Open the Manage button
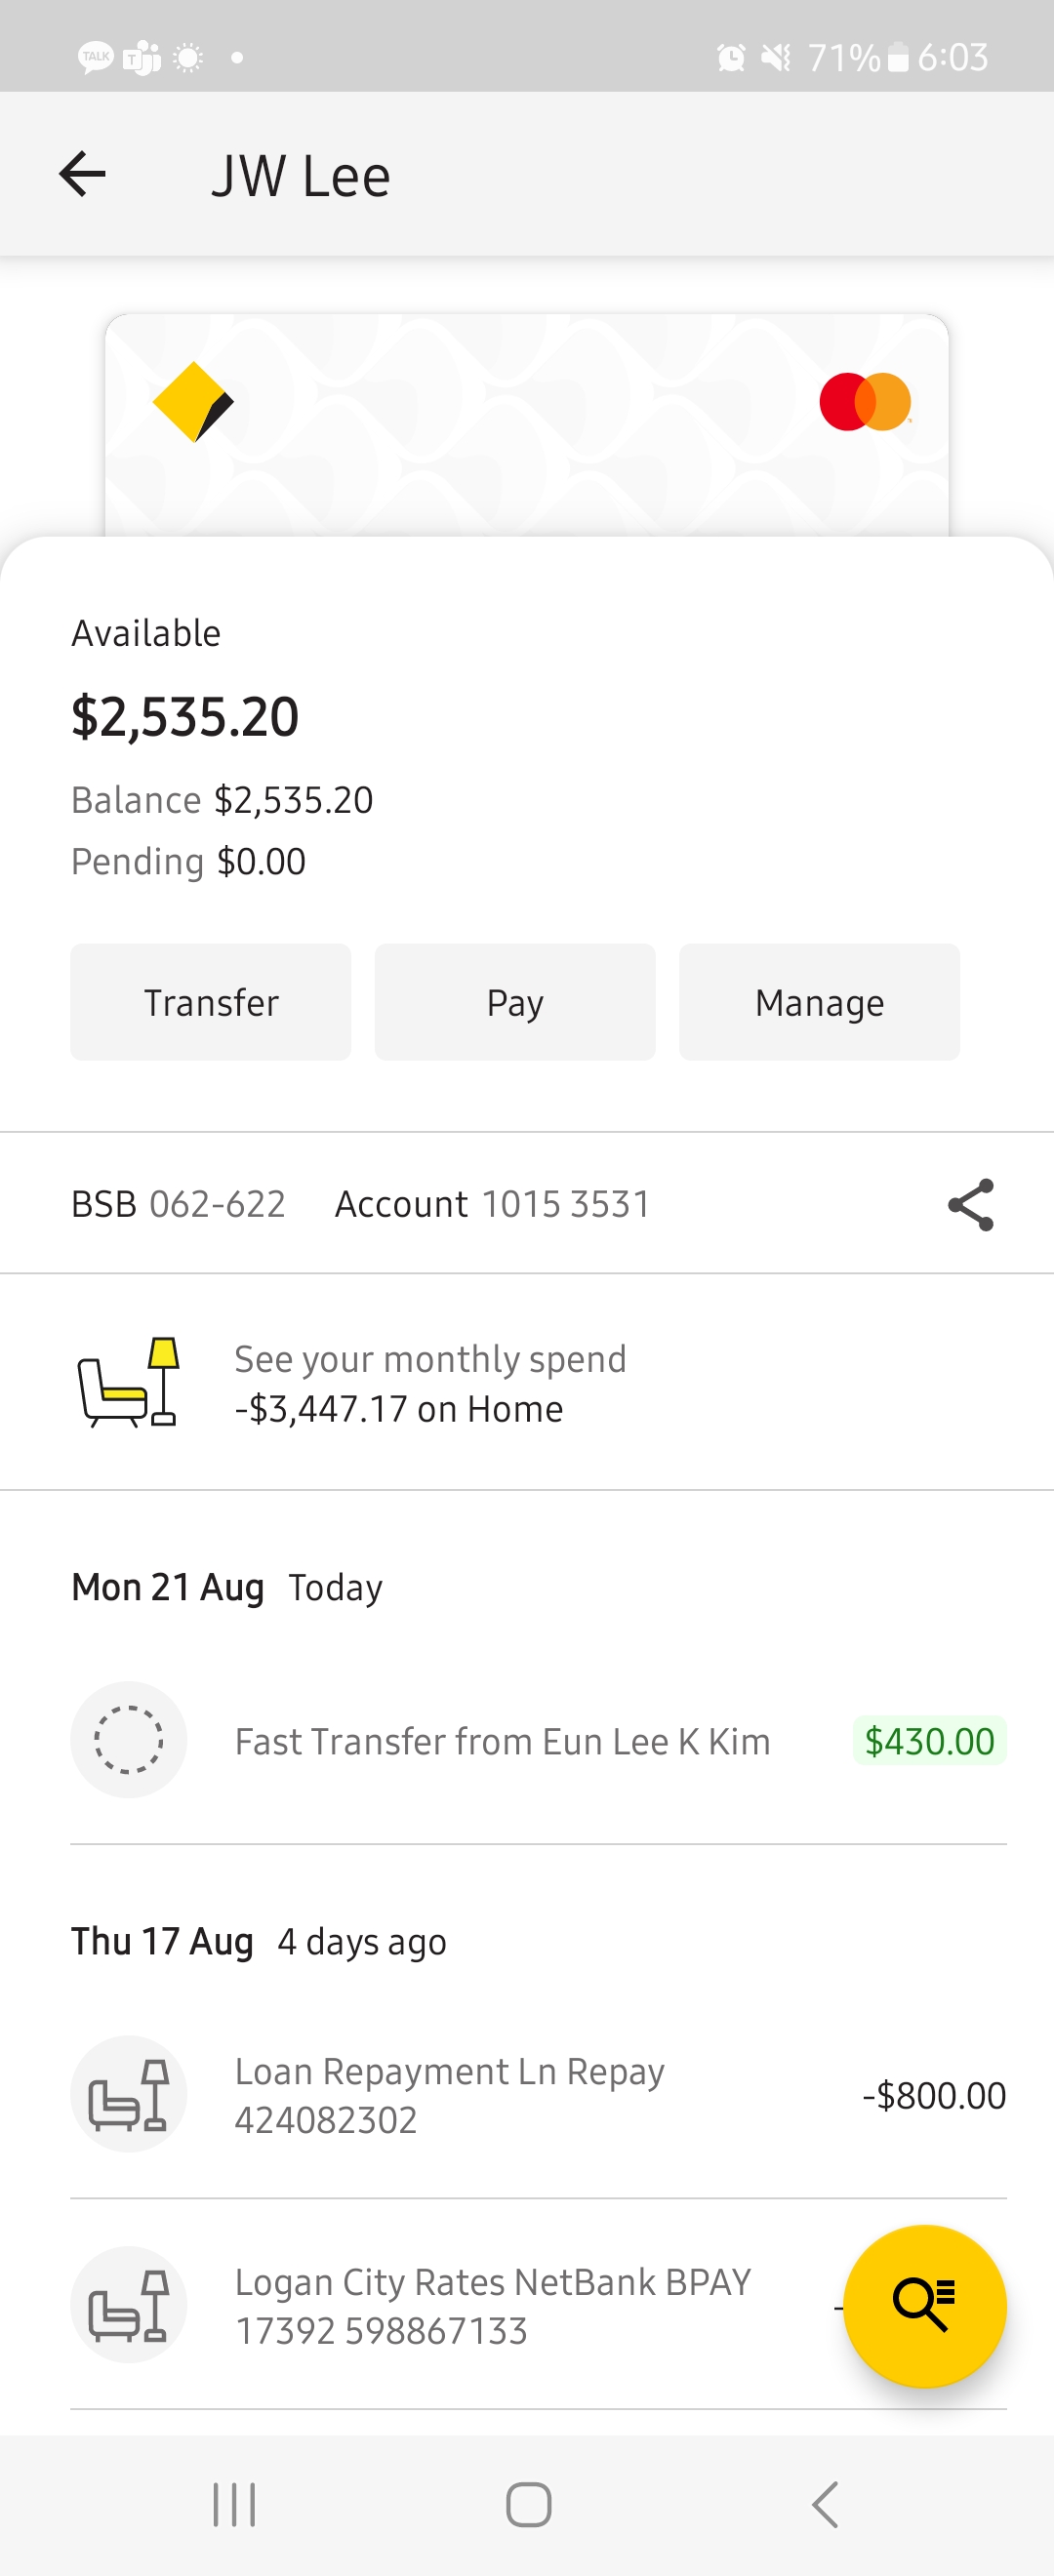 point(819,1002)
